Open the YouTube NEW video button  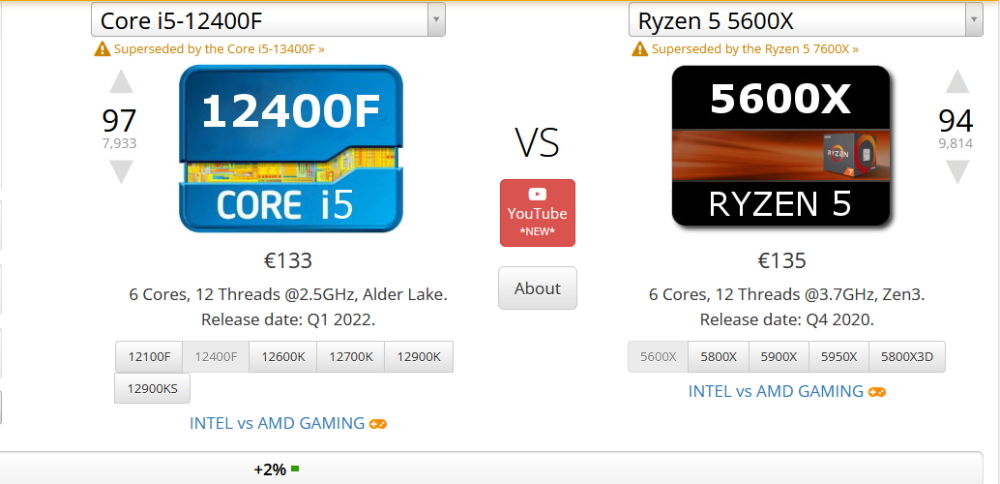(x=537, y=212)
